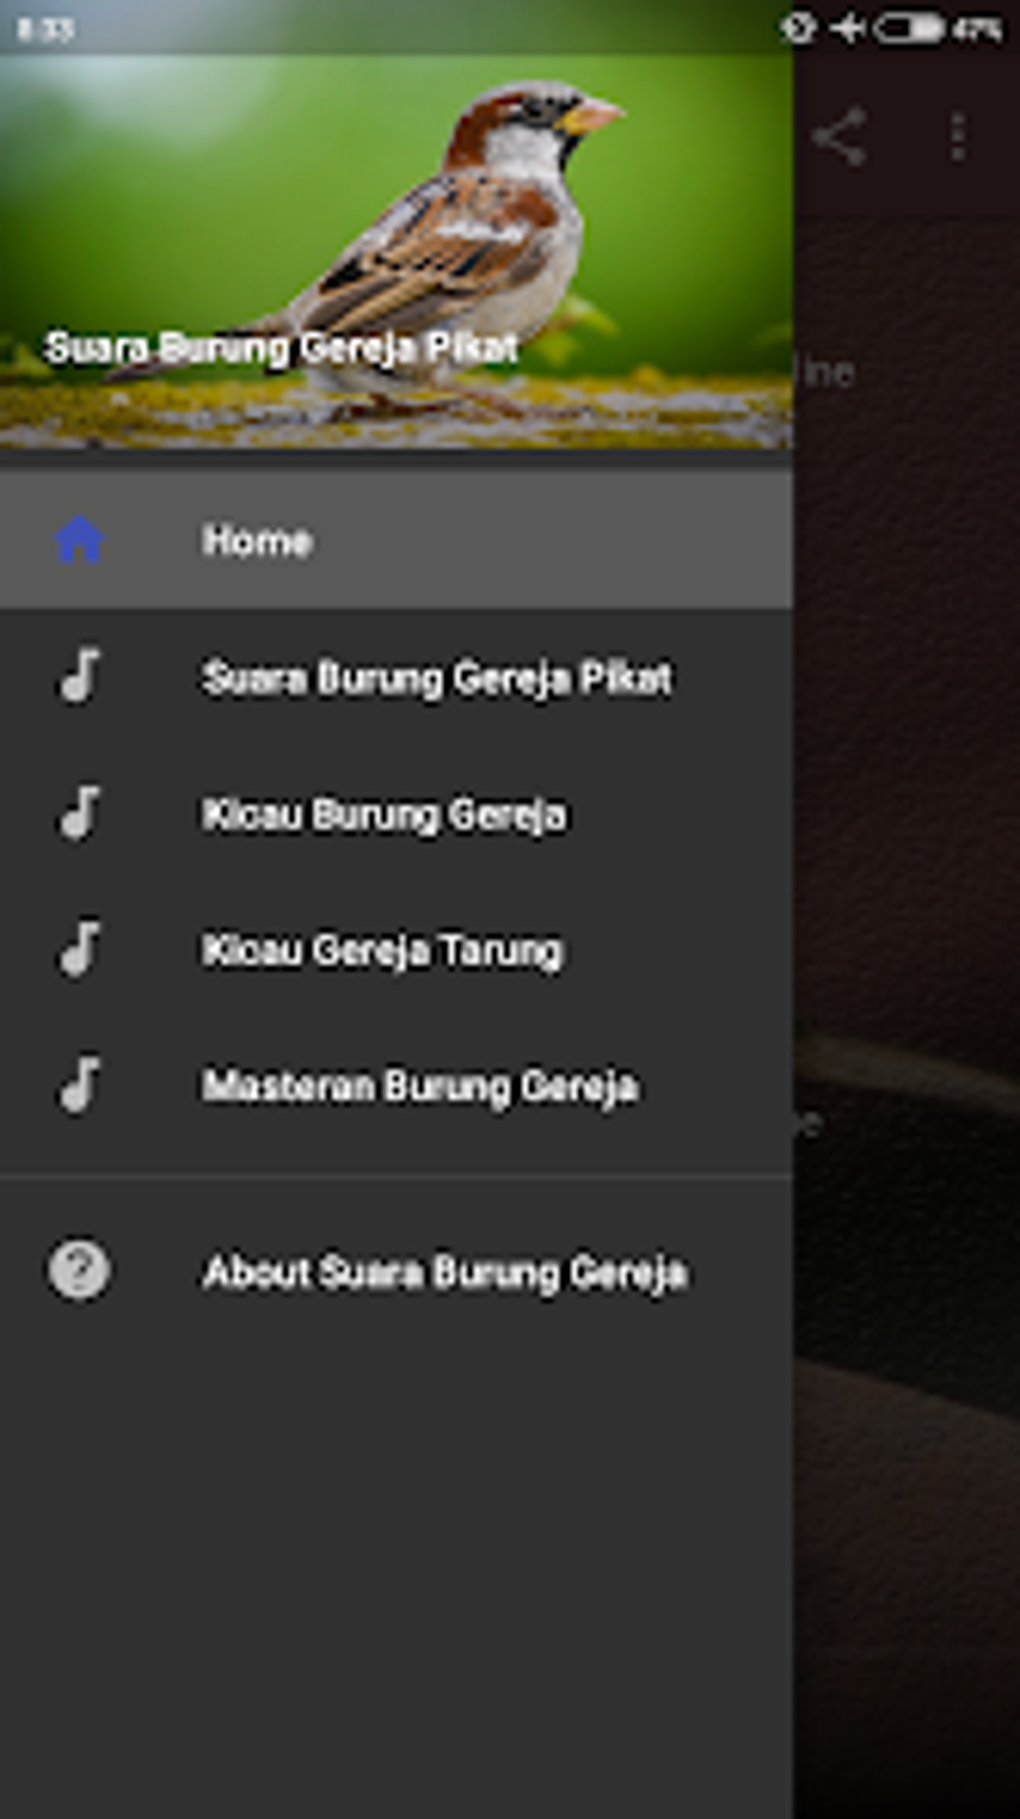Open Suara Burung Gereja Pikat menu entry
Viewport: 1020px width, 1819px height.
point(436,678)
